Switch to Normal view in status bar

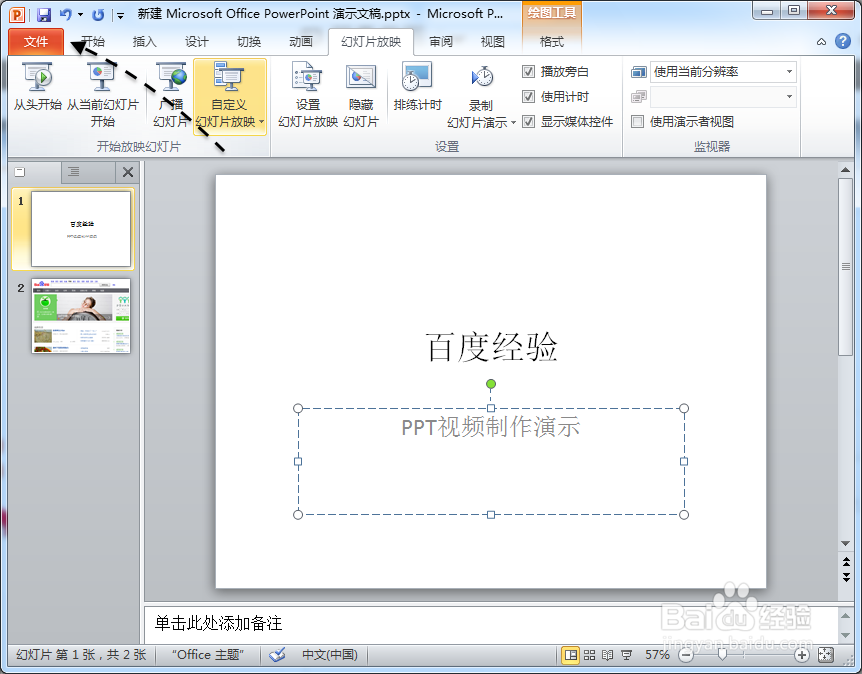click(x=571, y=655)
